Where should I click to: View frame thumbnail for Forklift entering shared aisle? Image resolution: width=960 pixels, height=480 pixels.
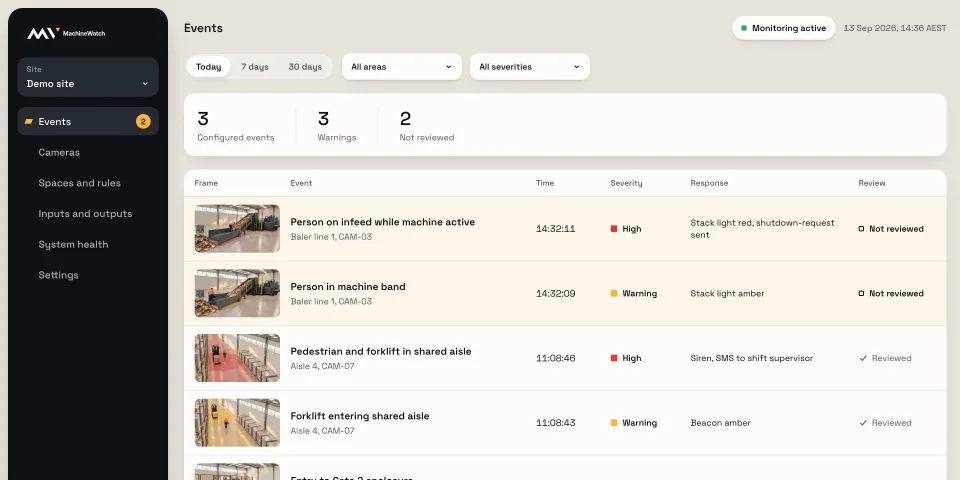pyautogui.click(x=237, y=422)
